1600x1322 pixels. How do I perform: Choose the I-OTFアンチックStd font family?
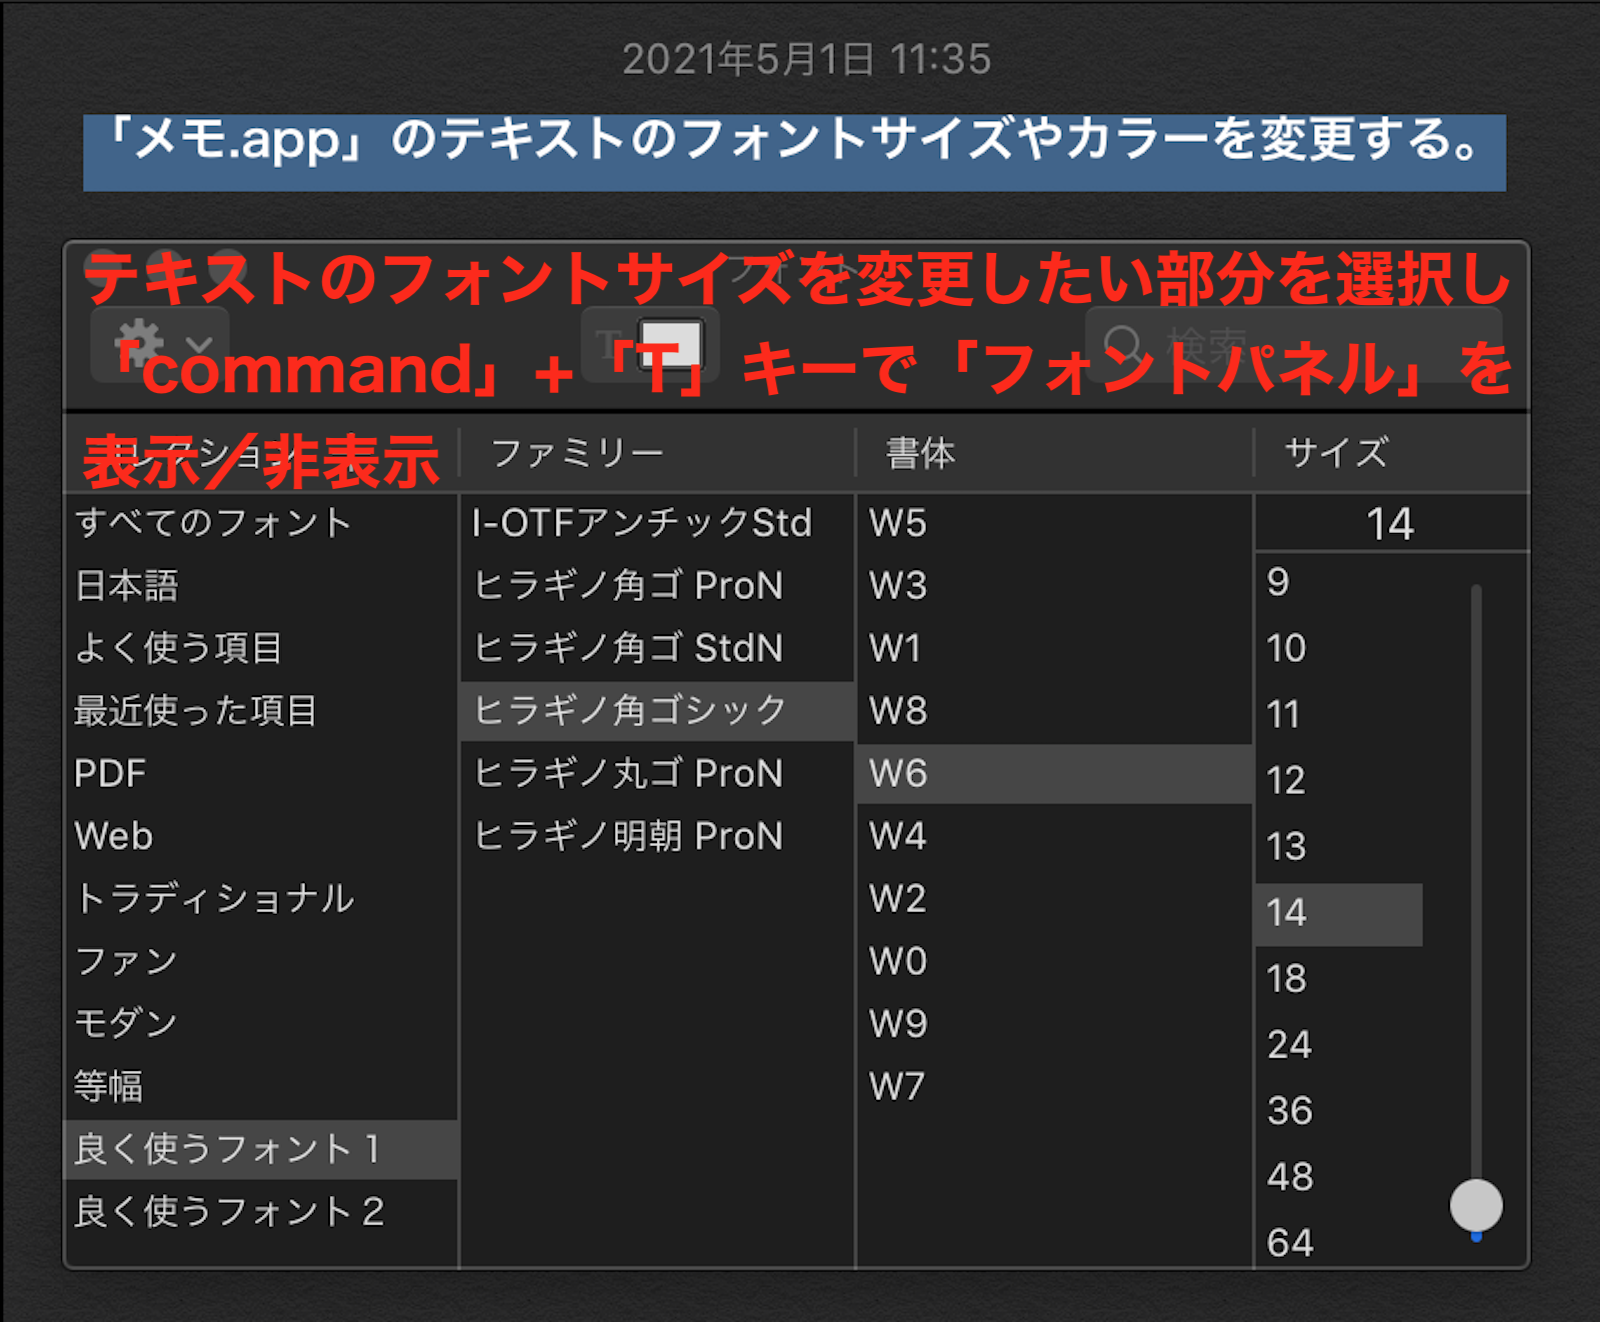click(x=657, y=523)
